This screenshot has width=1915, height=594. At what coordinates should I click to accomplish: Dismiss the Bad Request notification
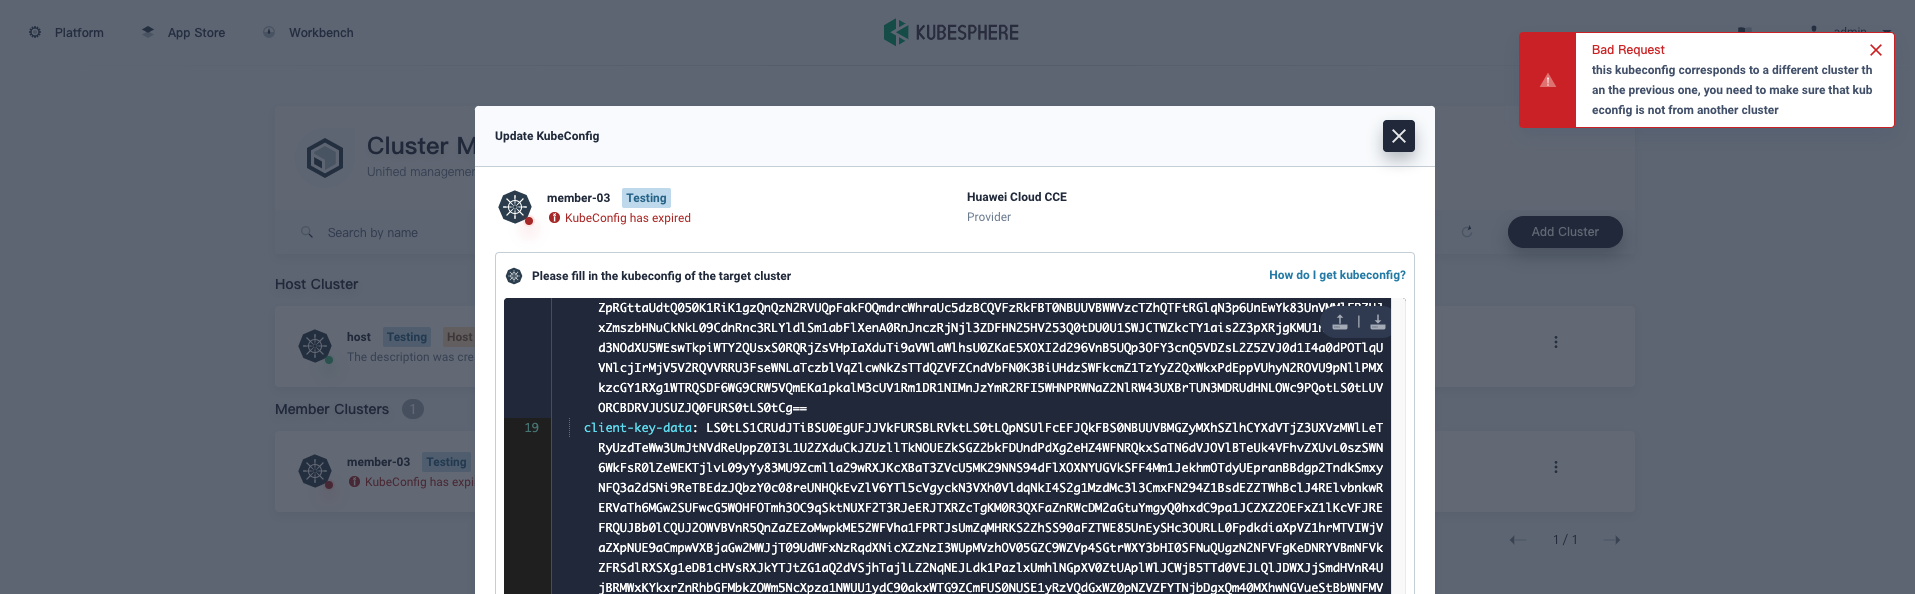pos(1876,50)
